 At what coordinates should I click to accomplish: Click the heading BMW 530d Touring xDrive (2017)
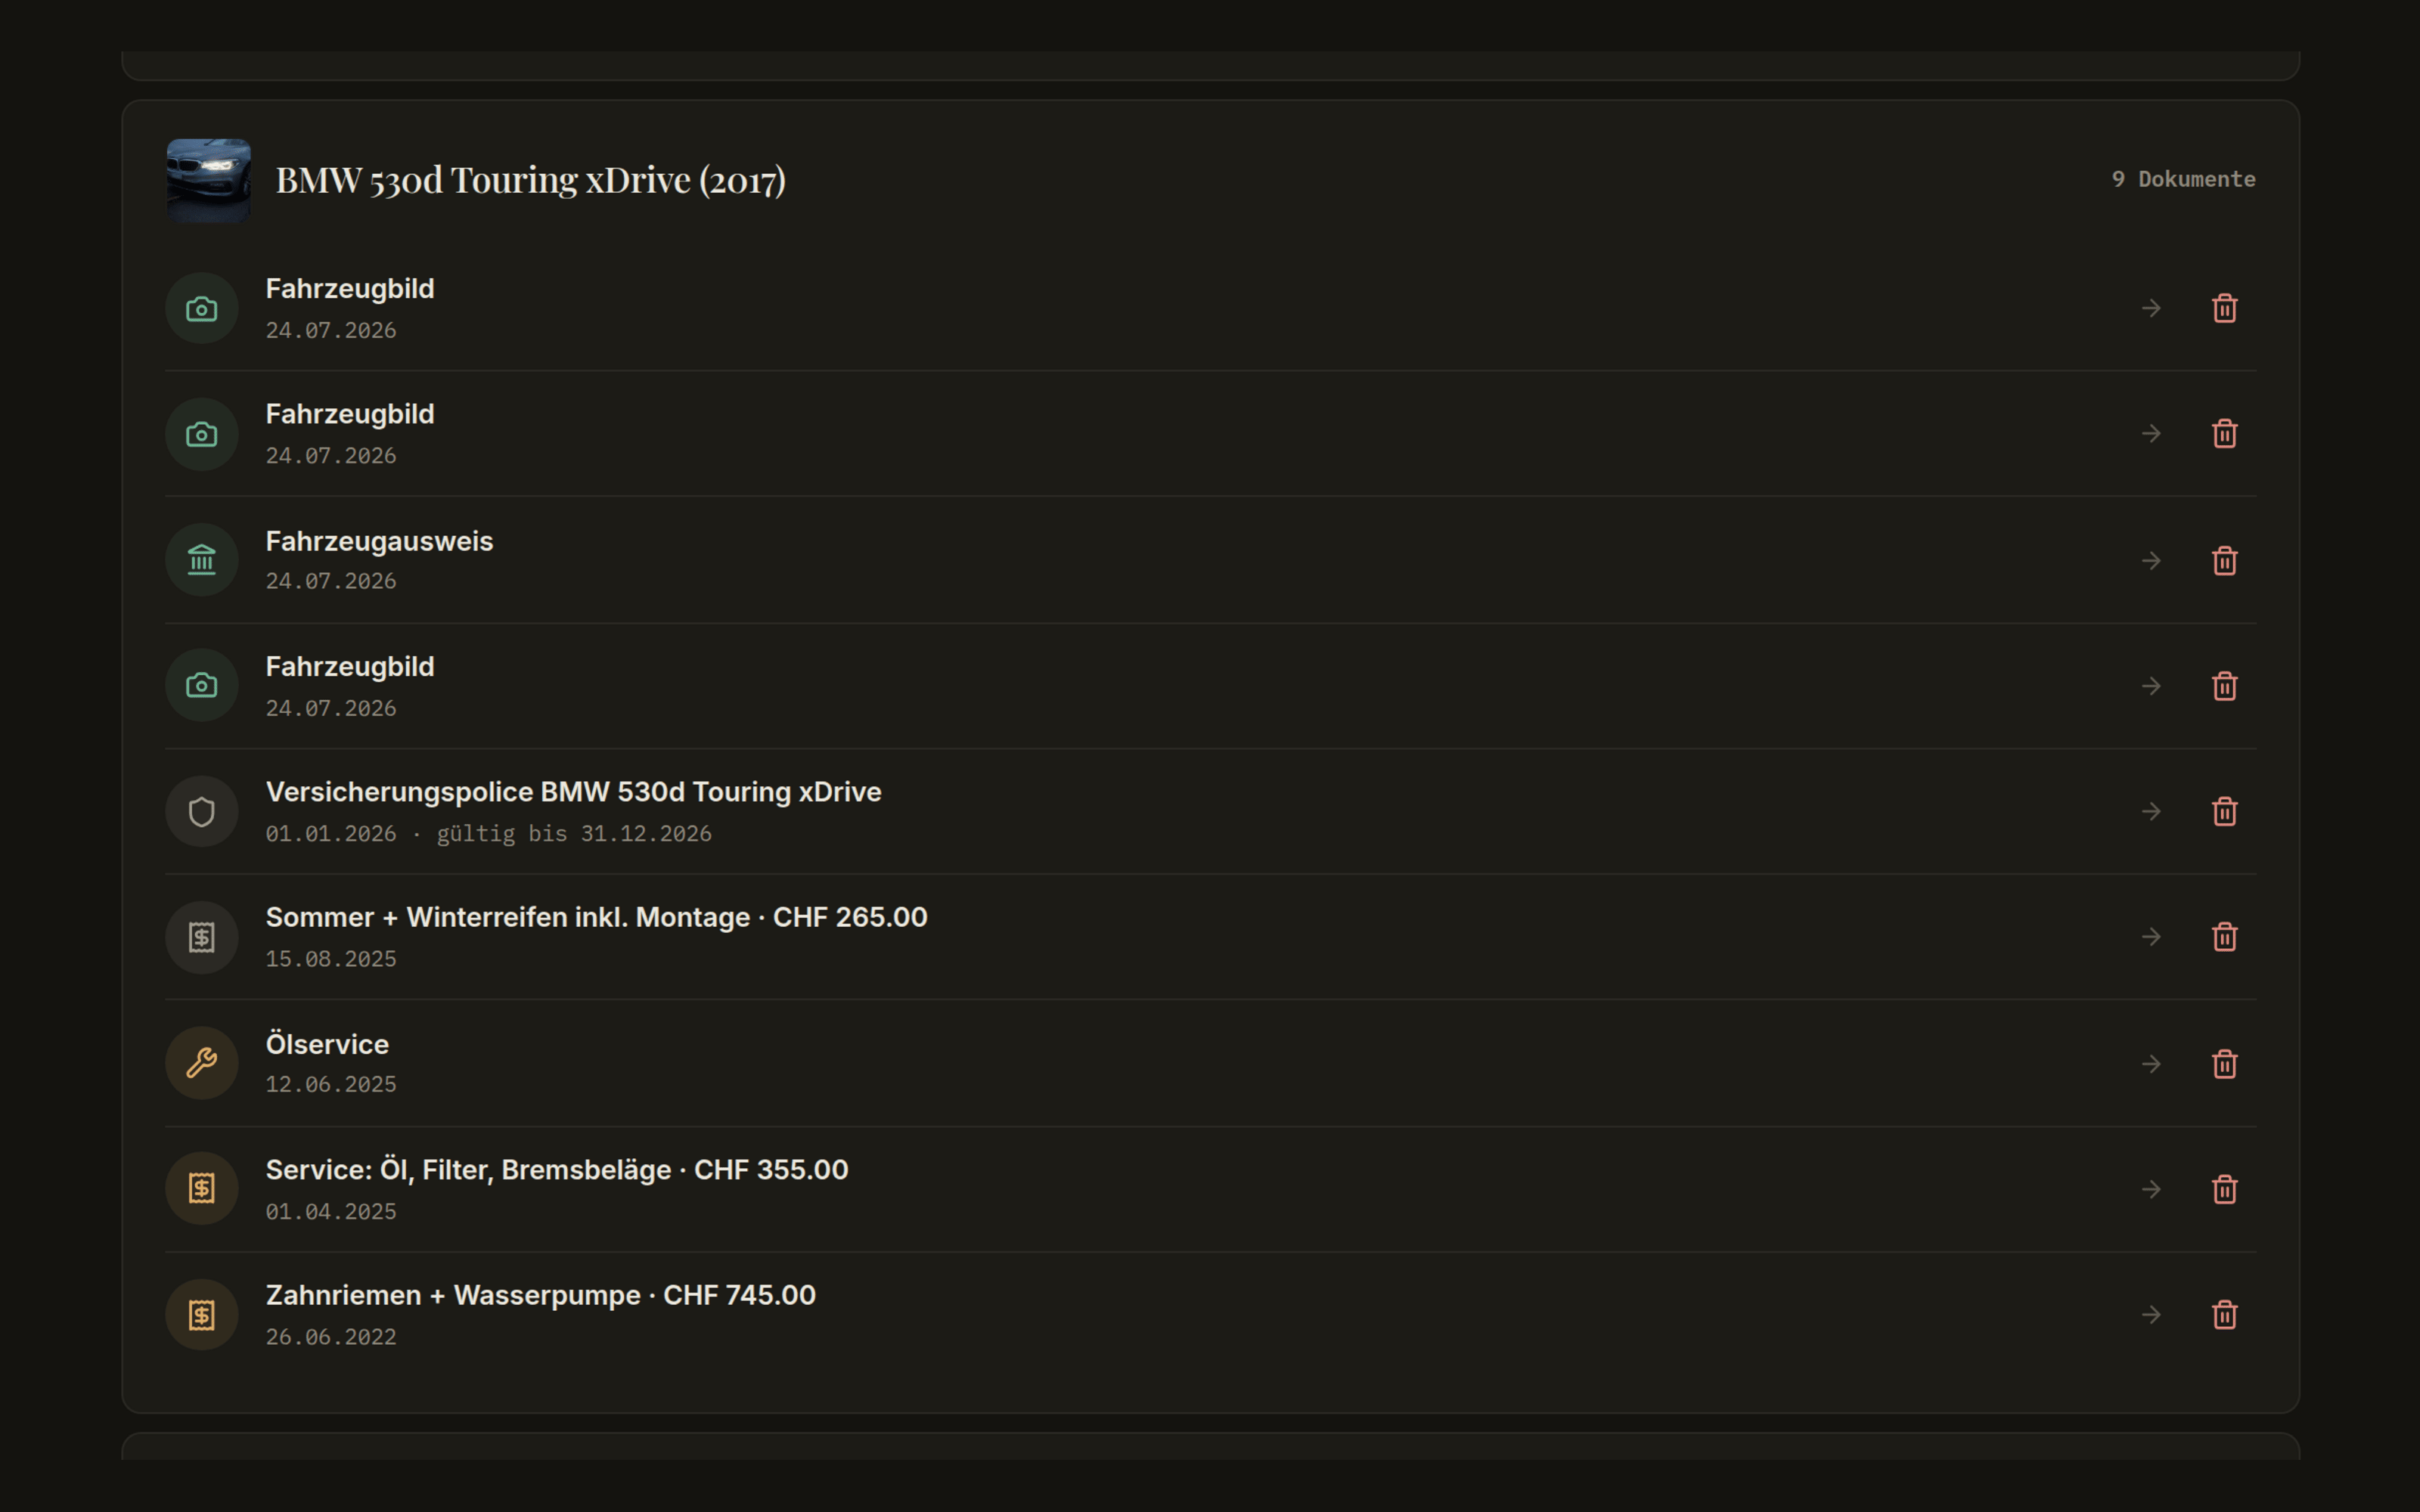530,180
